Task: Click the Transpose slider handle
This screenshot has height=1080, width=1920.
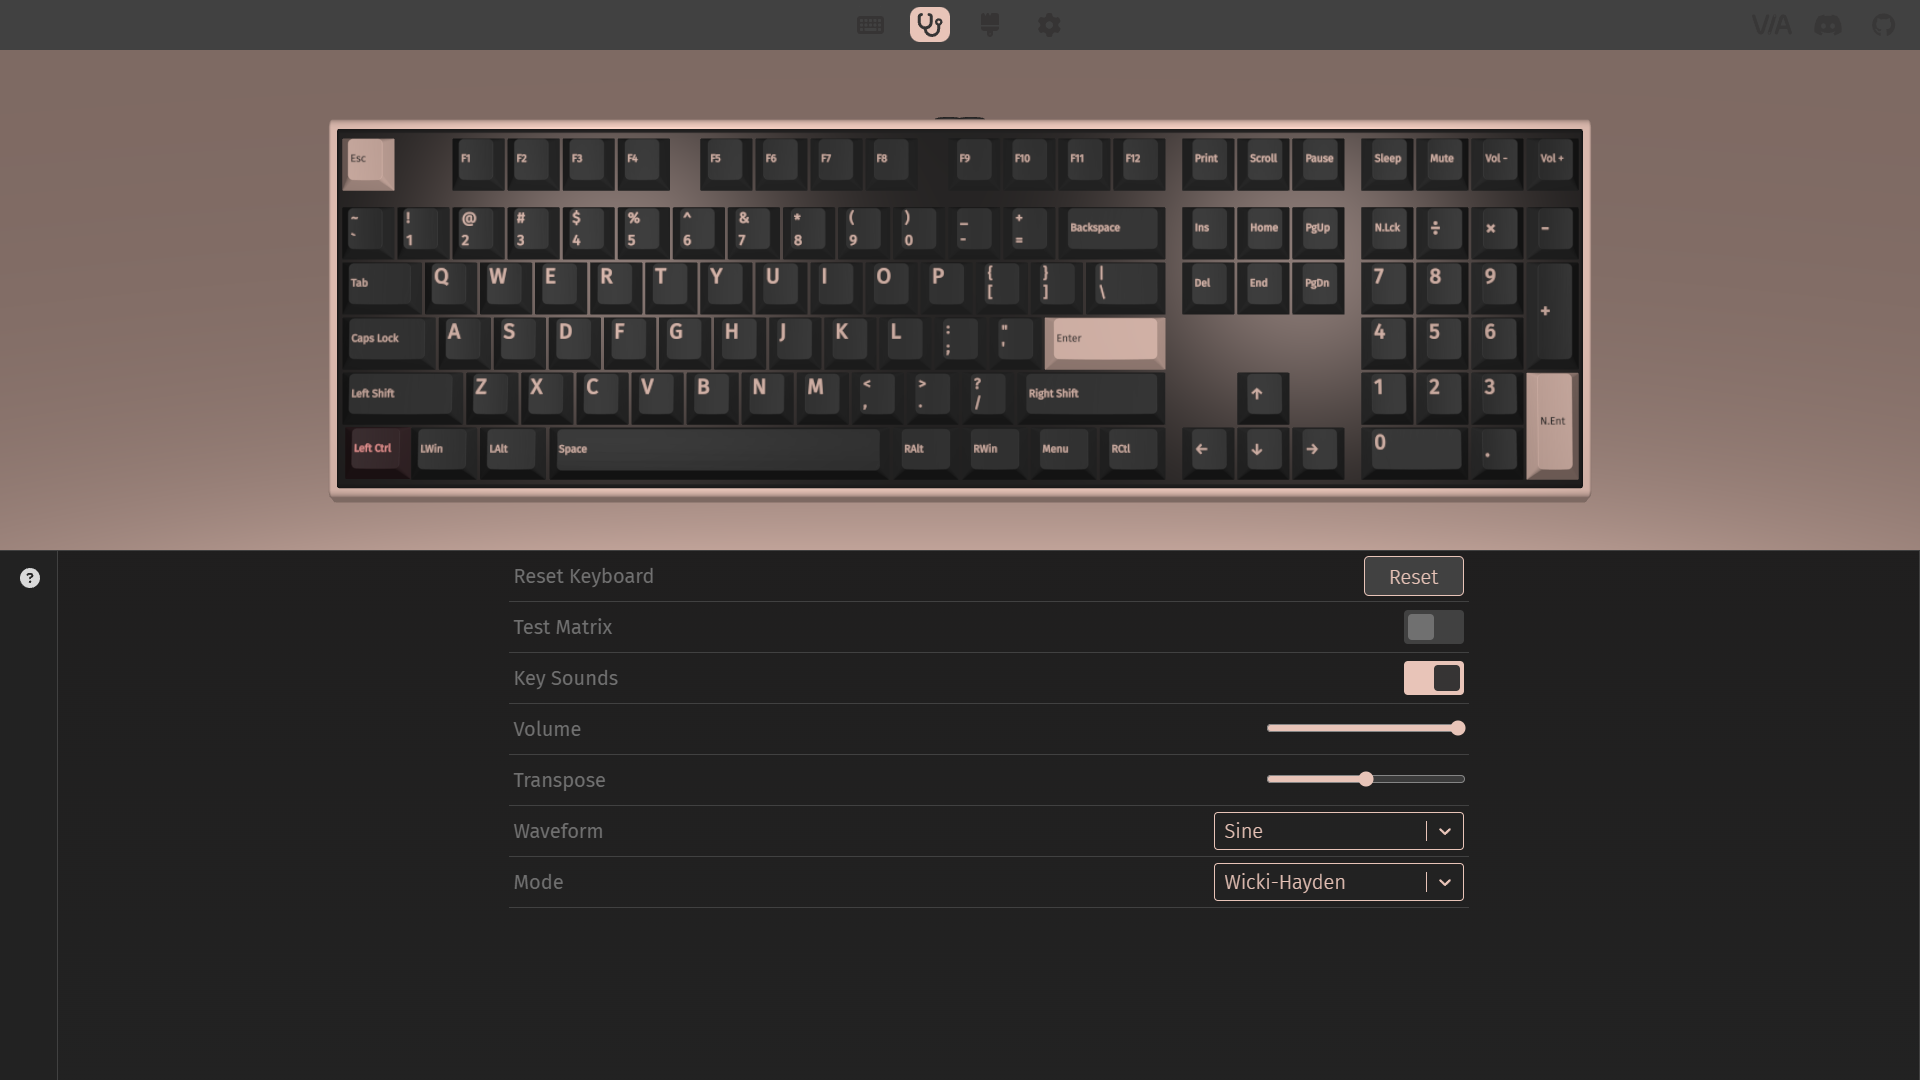Action: click(1366, 779)
